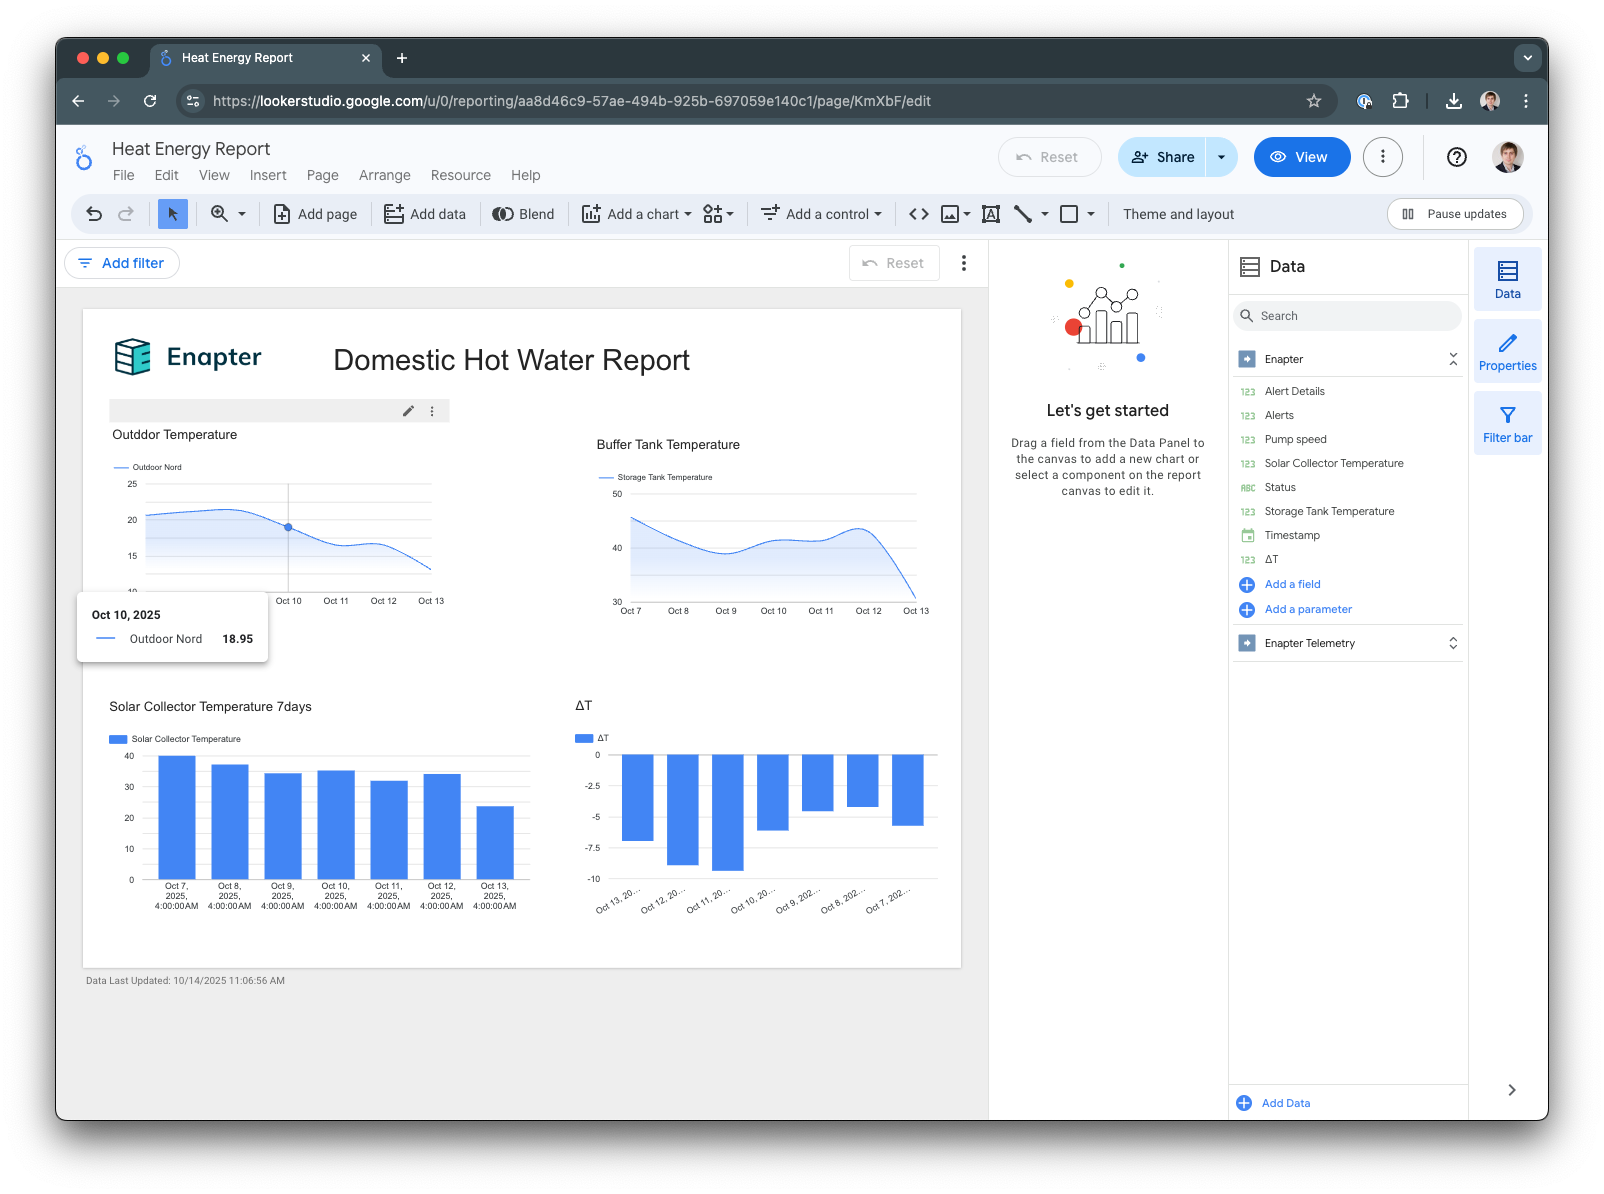
Task: Open the Arrange menu
Action: tap(384, 175)
